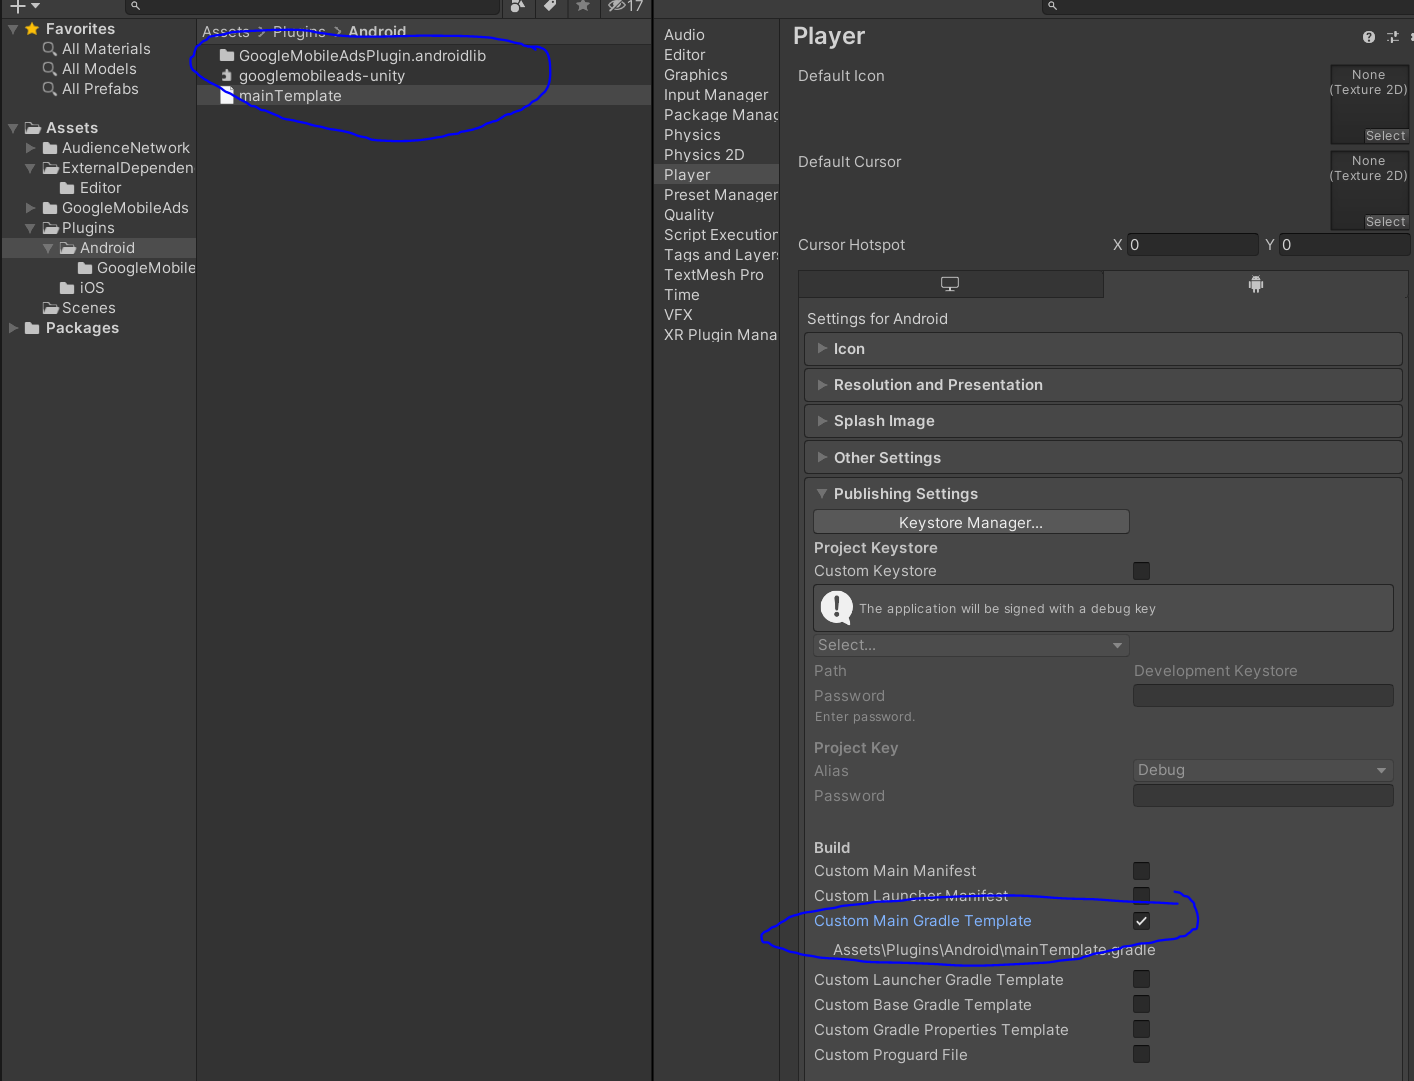Open Editor project settings

click(x=684, y=55)
